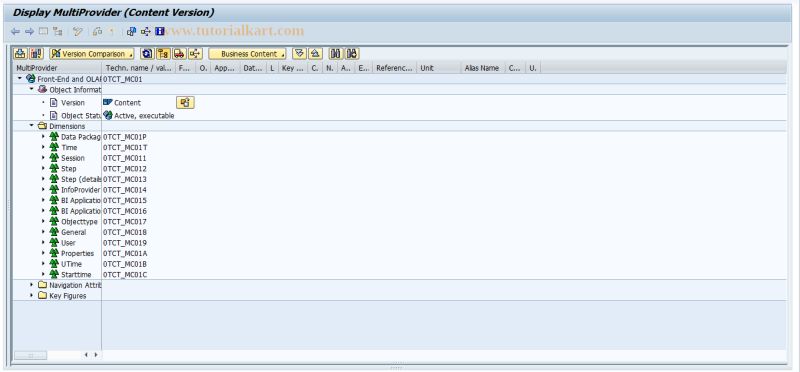800x372 pixels.
Task: Expand the Session dimension node
Action: pos(43,158)
